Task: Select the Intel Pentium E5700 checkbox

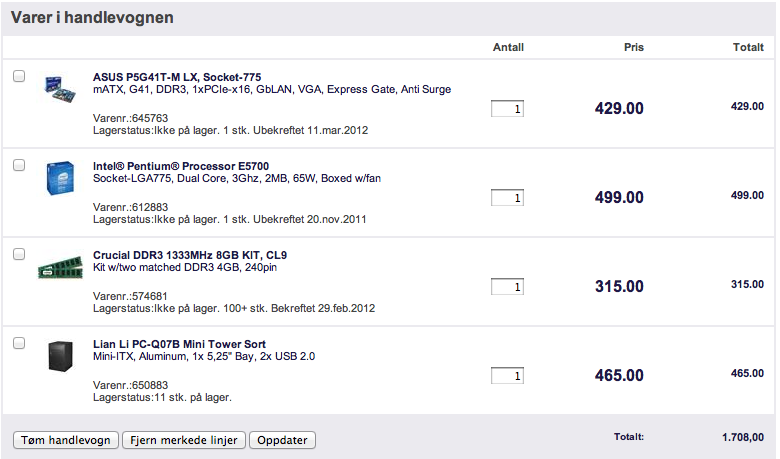Action: pos(19,165)
